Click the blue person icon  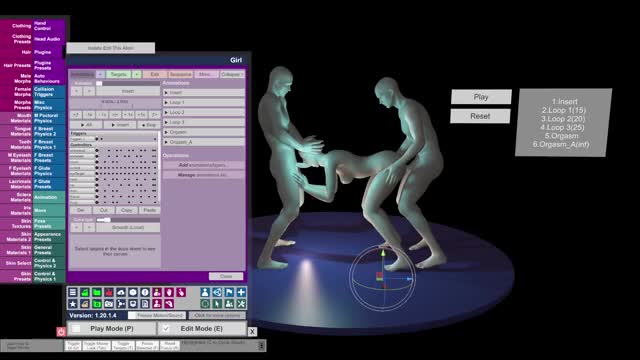click(x=205, y=292)
